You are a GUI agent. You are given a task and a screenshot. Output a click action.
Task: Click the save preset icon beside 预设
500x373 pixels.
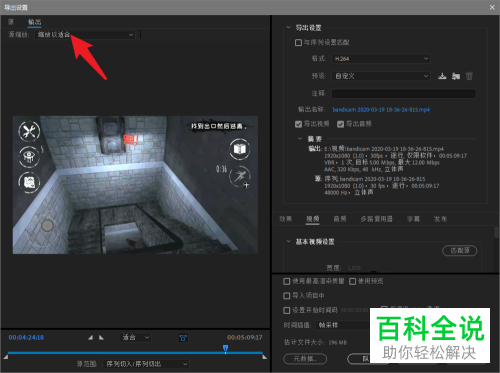click(442, 76)
